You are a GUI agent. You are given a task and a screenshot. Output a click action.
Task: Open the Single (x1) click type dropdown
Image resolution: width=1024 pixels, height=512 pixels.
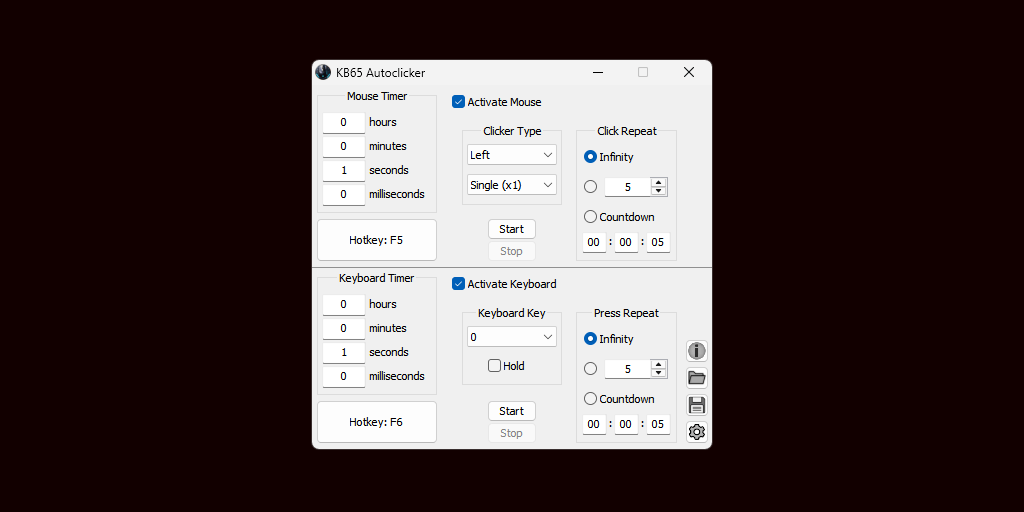click(512, 185)
